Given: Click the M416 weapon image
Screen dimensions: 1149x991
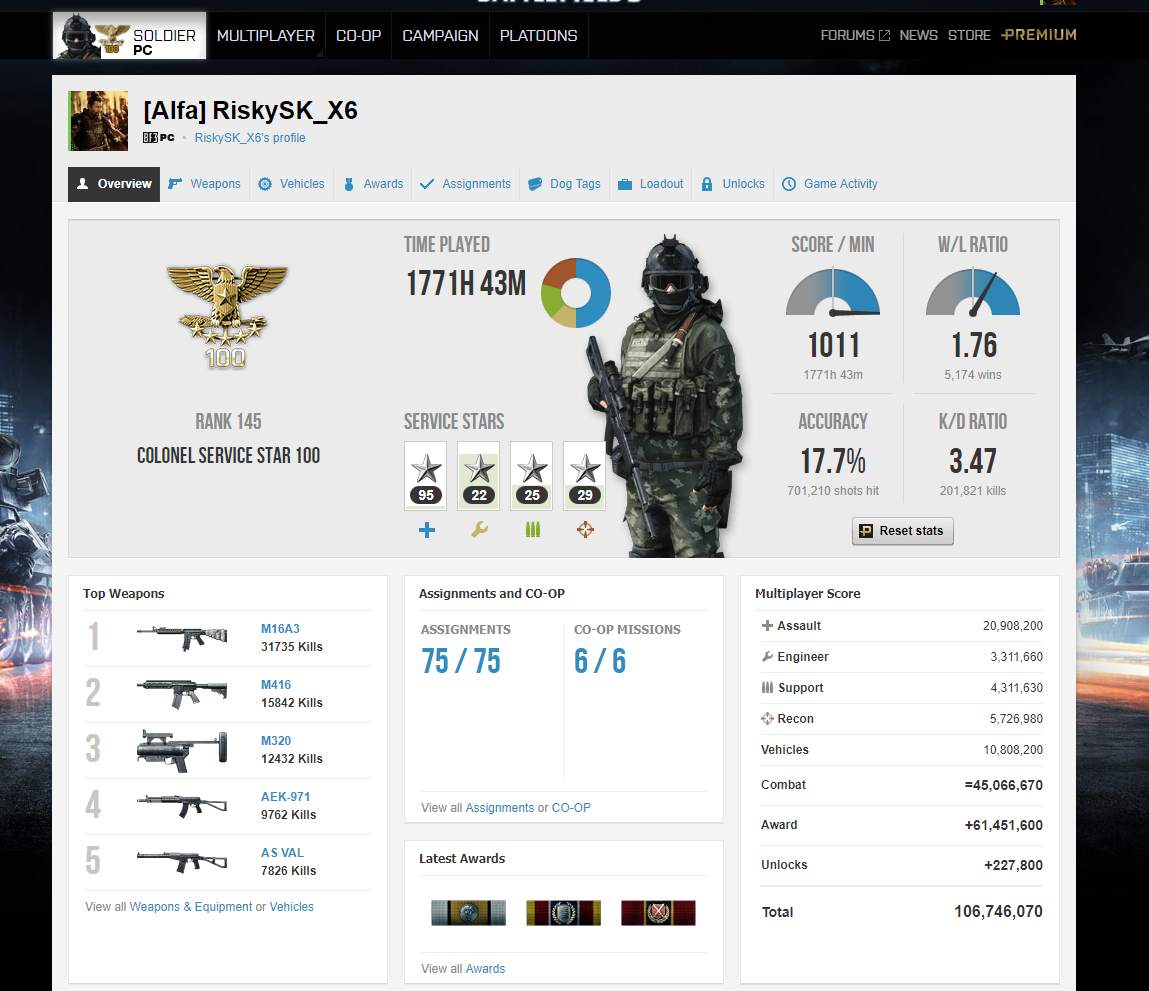Looking at the screenshot, I should click(x=182, y=693).
